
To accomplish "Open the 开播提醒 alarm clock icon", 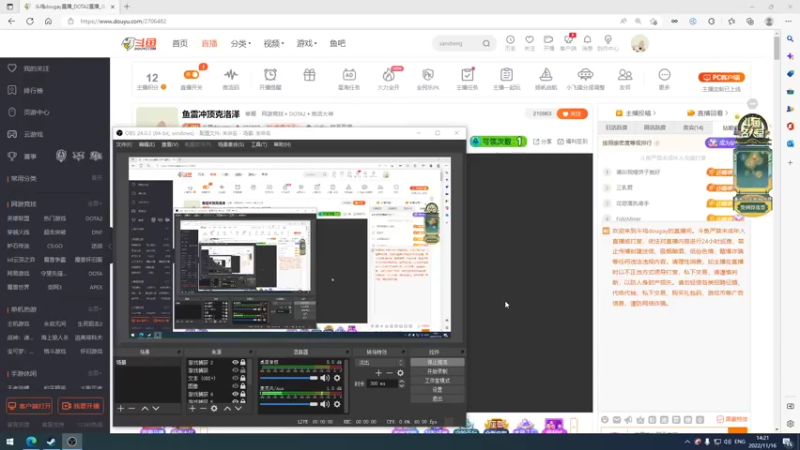I will point(270,74).
